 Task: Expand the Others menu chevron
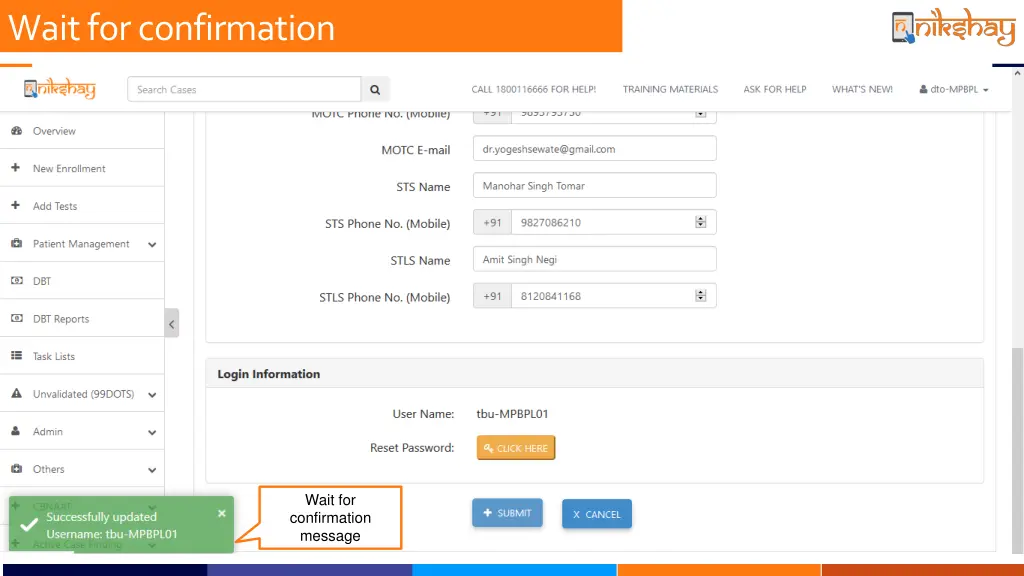pyautogui.click(x=152, y=470)
